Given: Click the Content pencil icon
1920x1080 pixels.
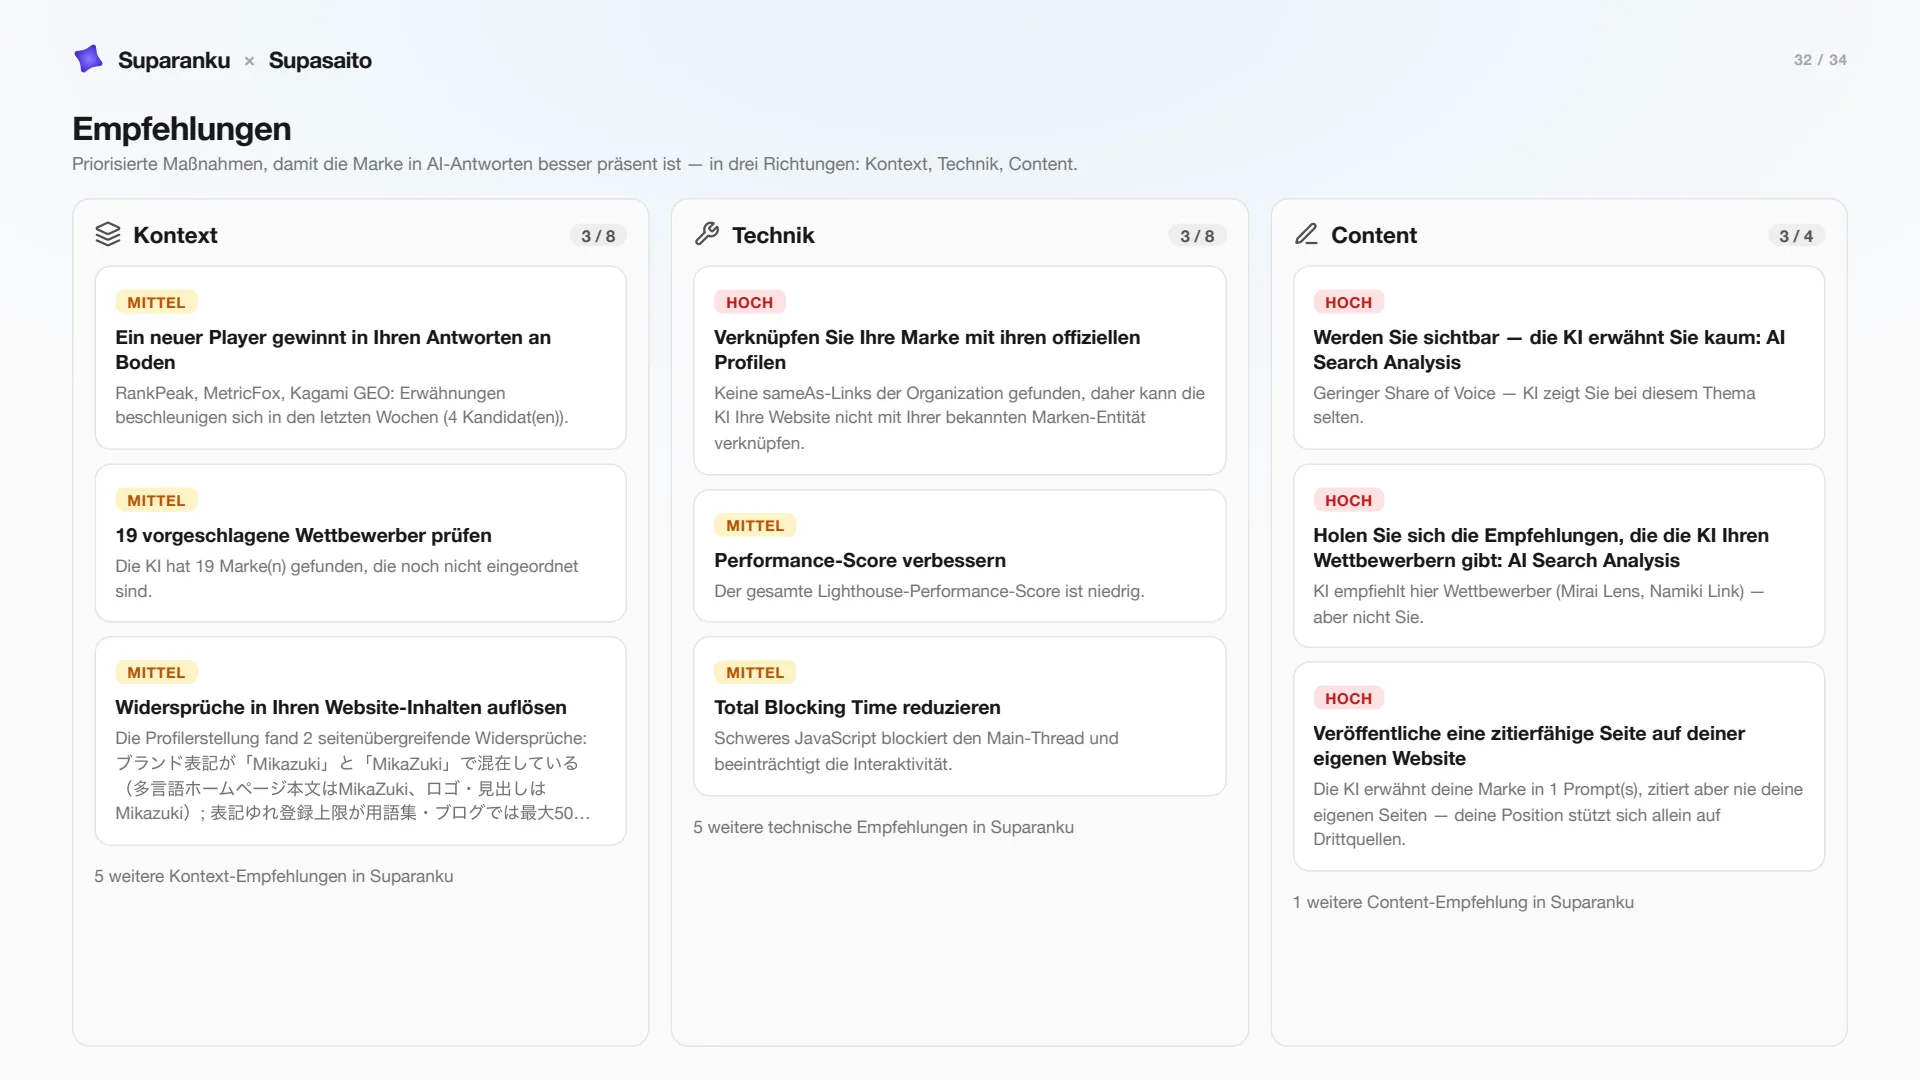Looking at the screenshot, I should pyautogui.click(x=1306, y=234).
